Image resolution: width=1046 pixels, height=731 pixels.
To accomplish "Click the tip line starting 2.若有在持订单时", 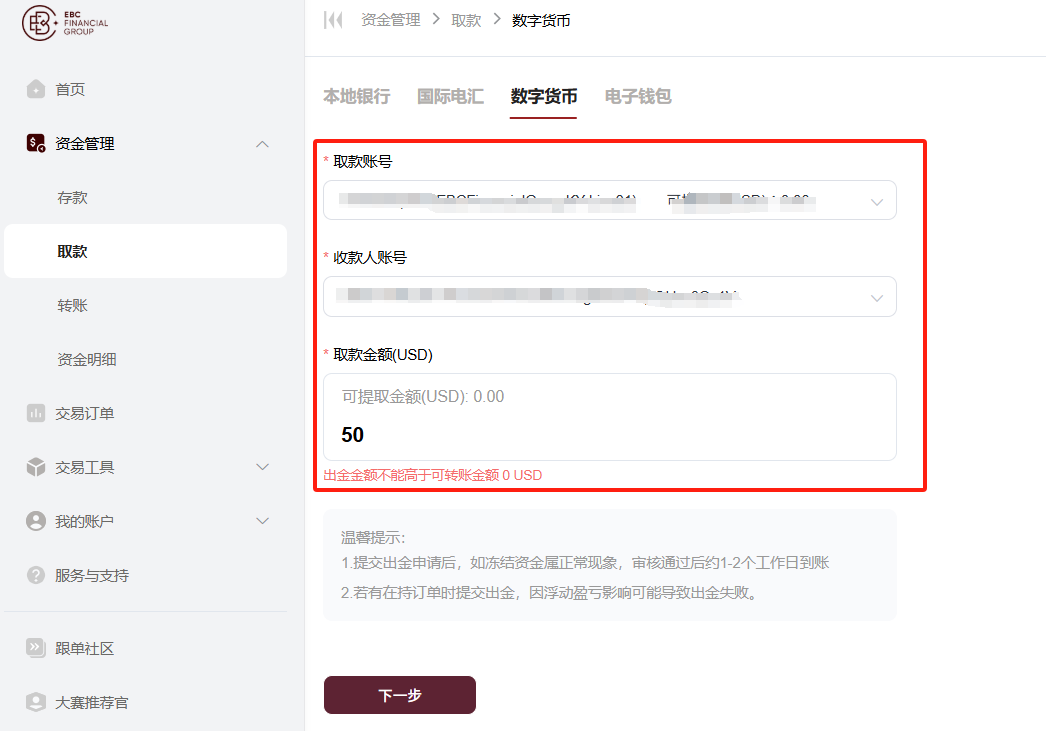I will [x=552, y=592].
